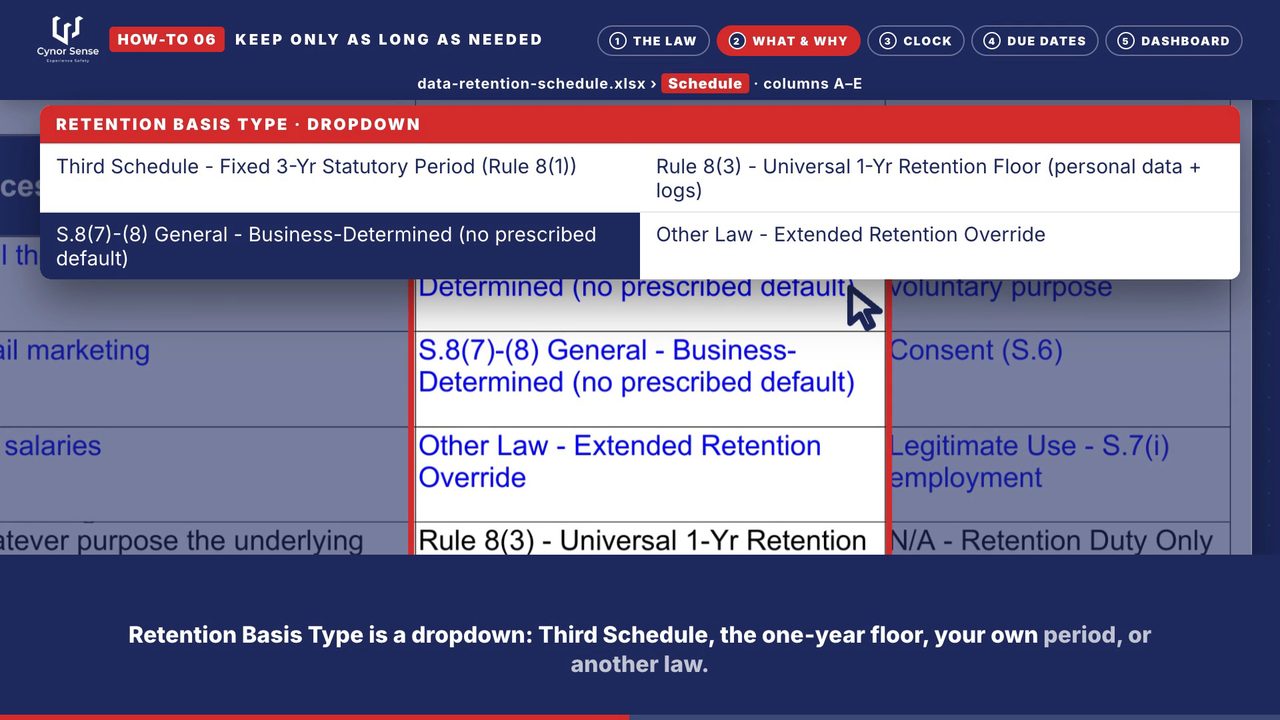Choose Third Schedule Fixed 3-Yr option in dropdown
The height and width of the screenshot is (720, 1280).
point(340,178)
